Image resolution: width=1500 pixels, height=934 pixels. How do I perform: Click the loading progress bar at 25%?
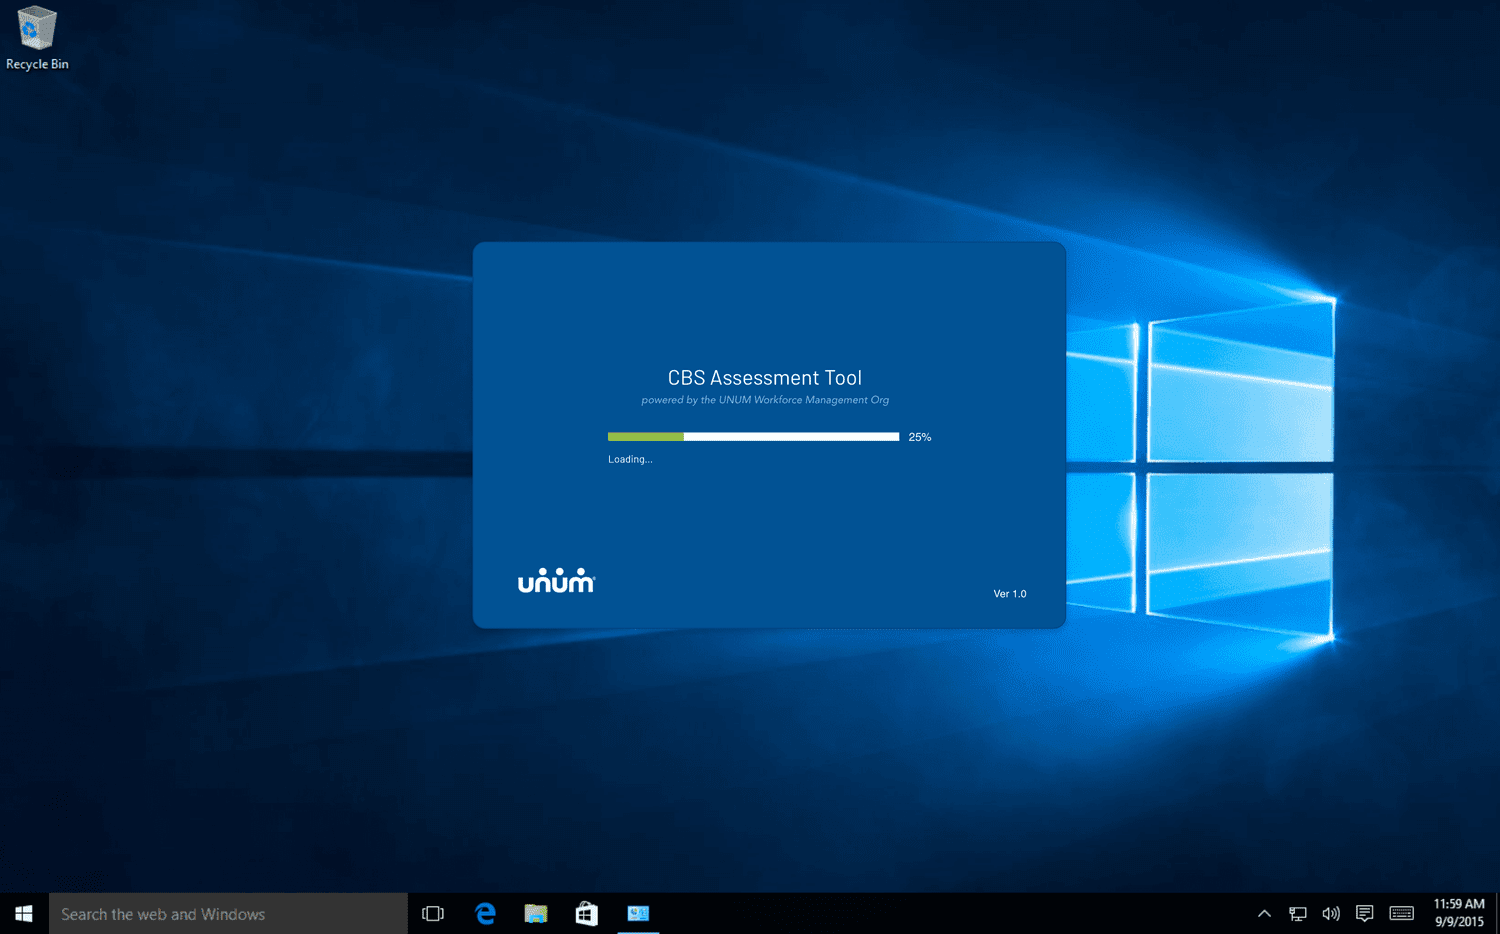coord(753,437)
